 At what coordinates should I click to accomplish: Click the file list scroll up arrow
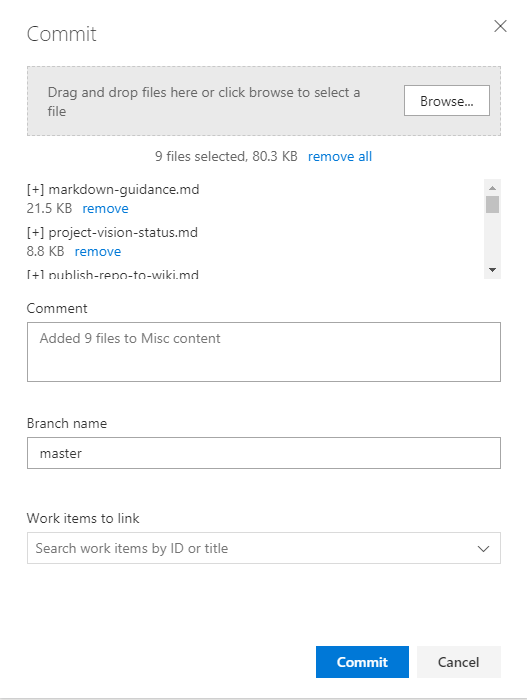tap(493, 188)
